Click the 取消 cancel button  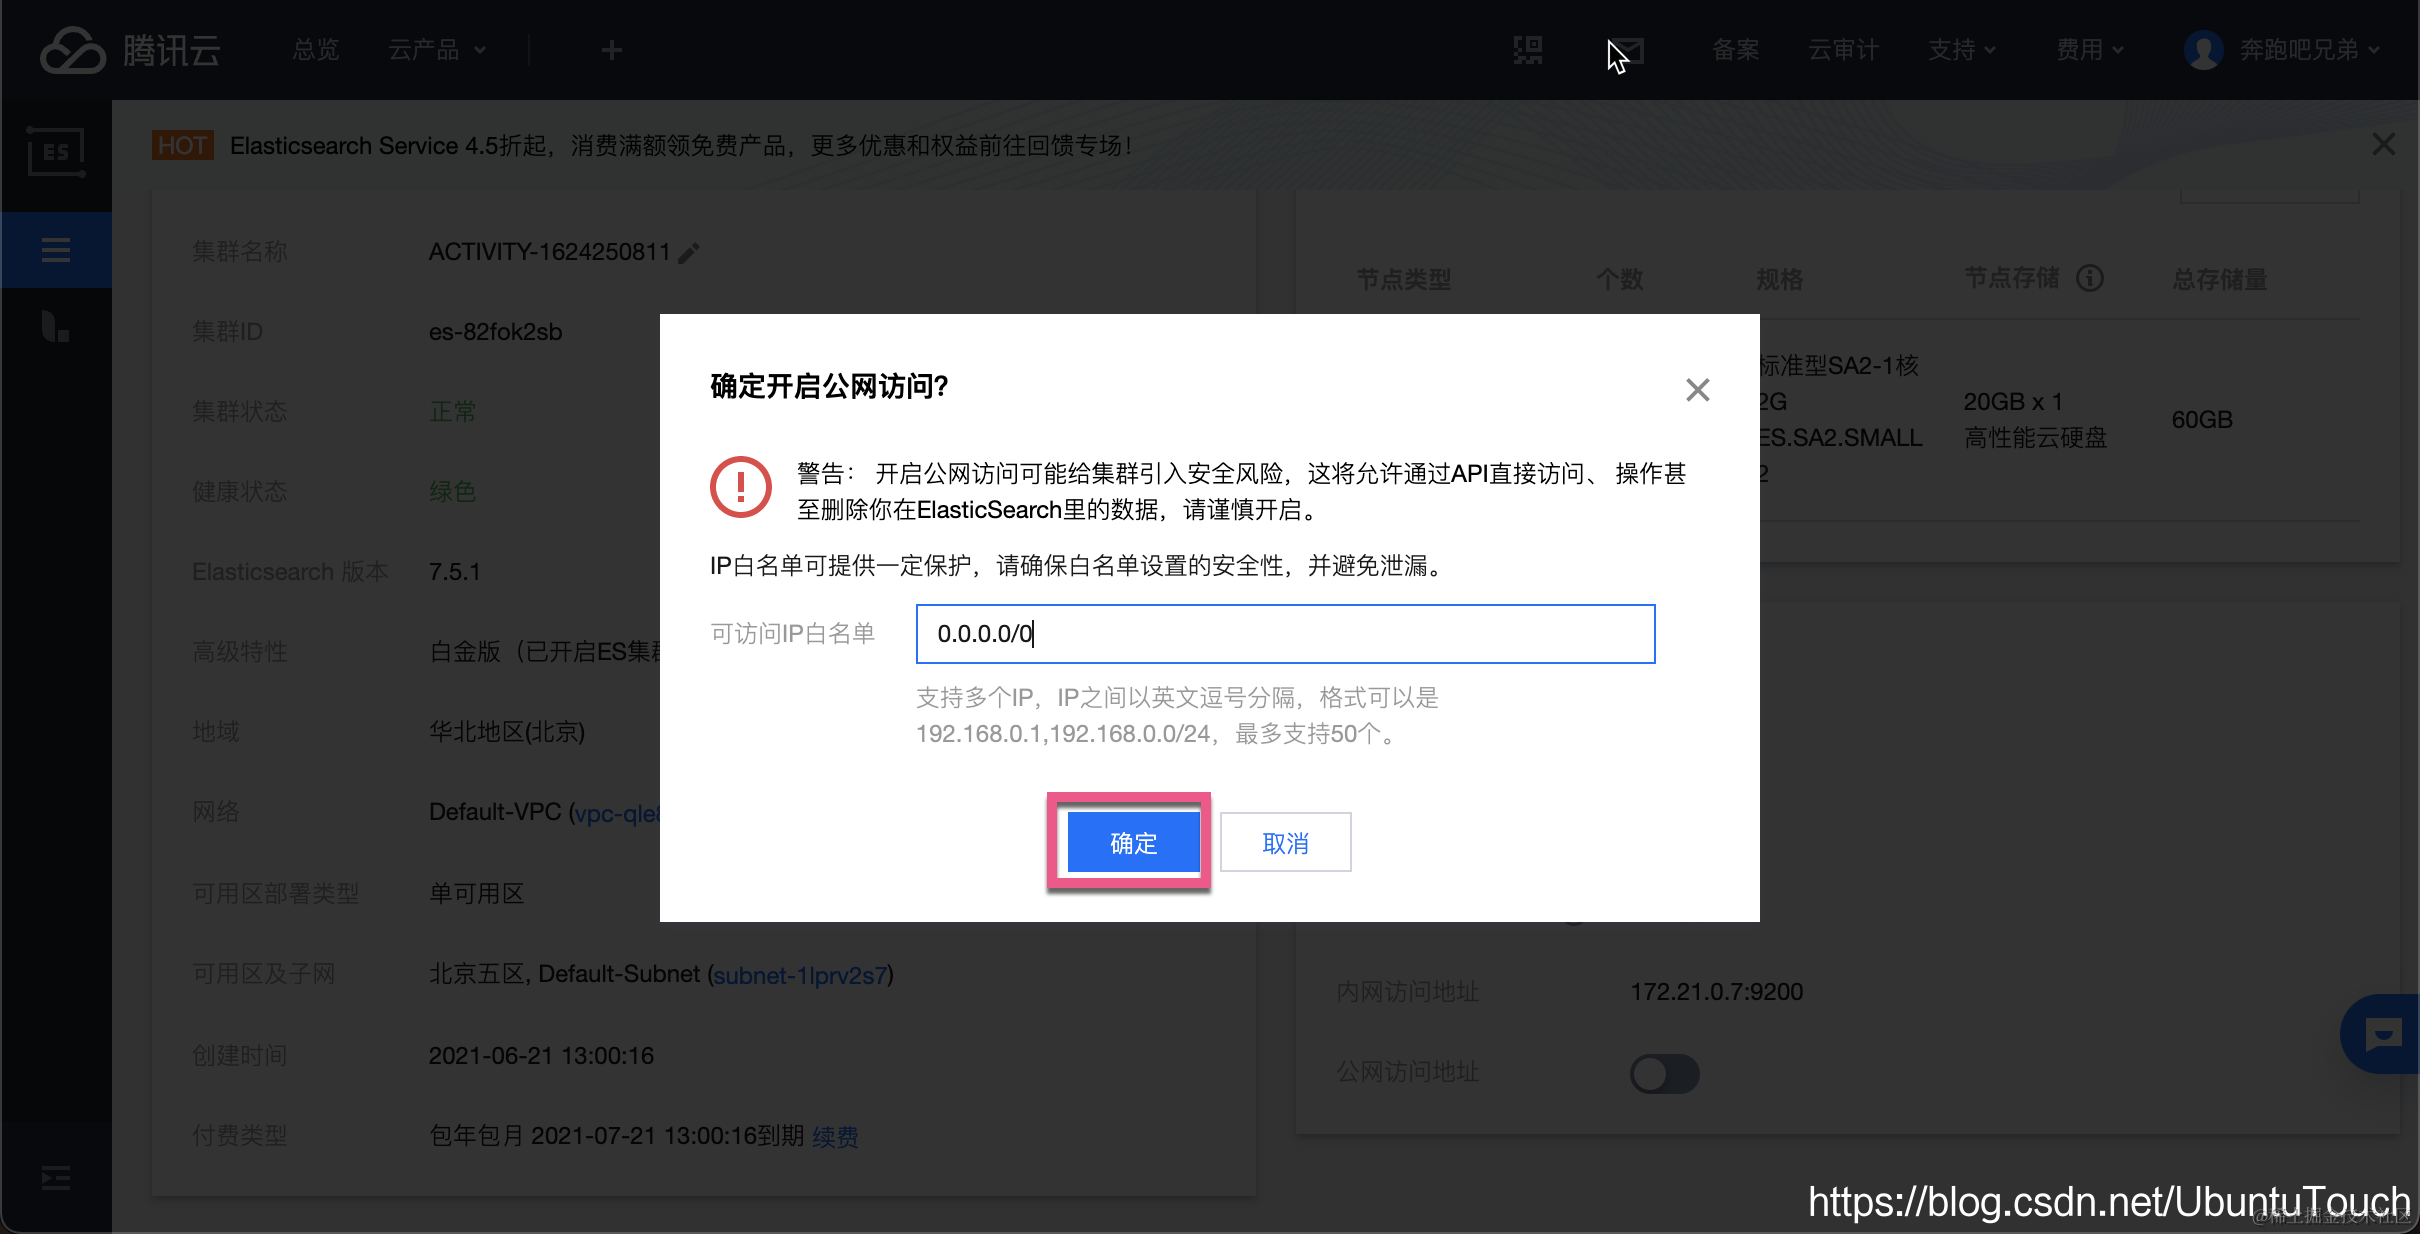tap(1285, 842)
